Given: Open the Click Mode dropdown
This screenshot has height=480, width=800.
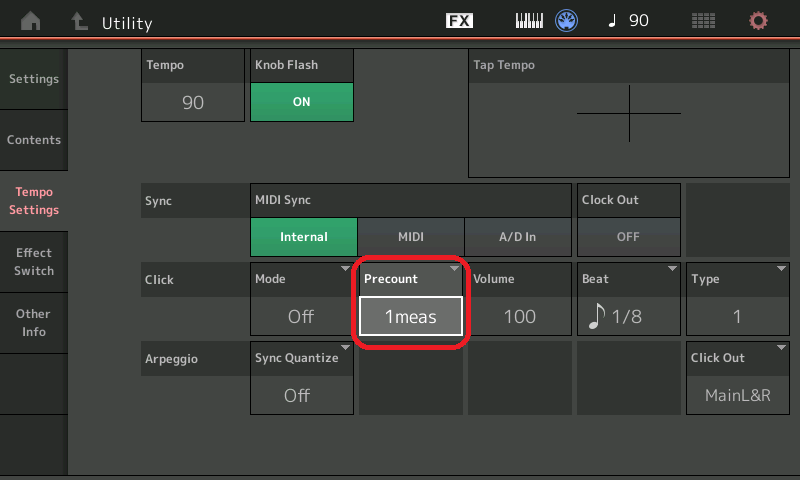Looking at the screenshot, I should click(x=301, y=300).
